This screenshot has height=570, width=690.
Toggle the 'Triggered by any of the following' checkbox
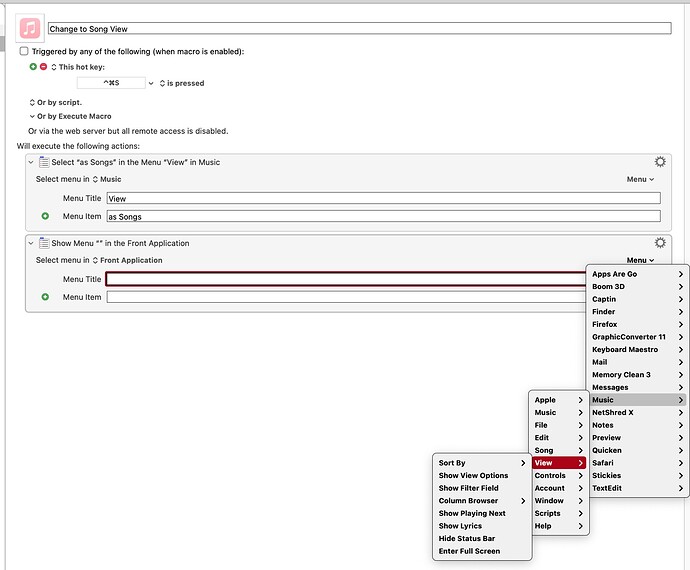pyautogui.click(x=24, y=51)
